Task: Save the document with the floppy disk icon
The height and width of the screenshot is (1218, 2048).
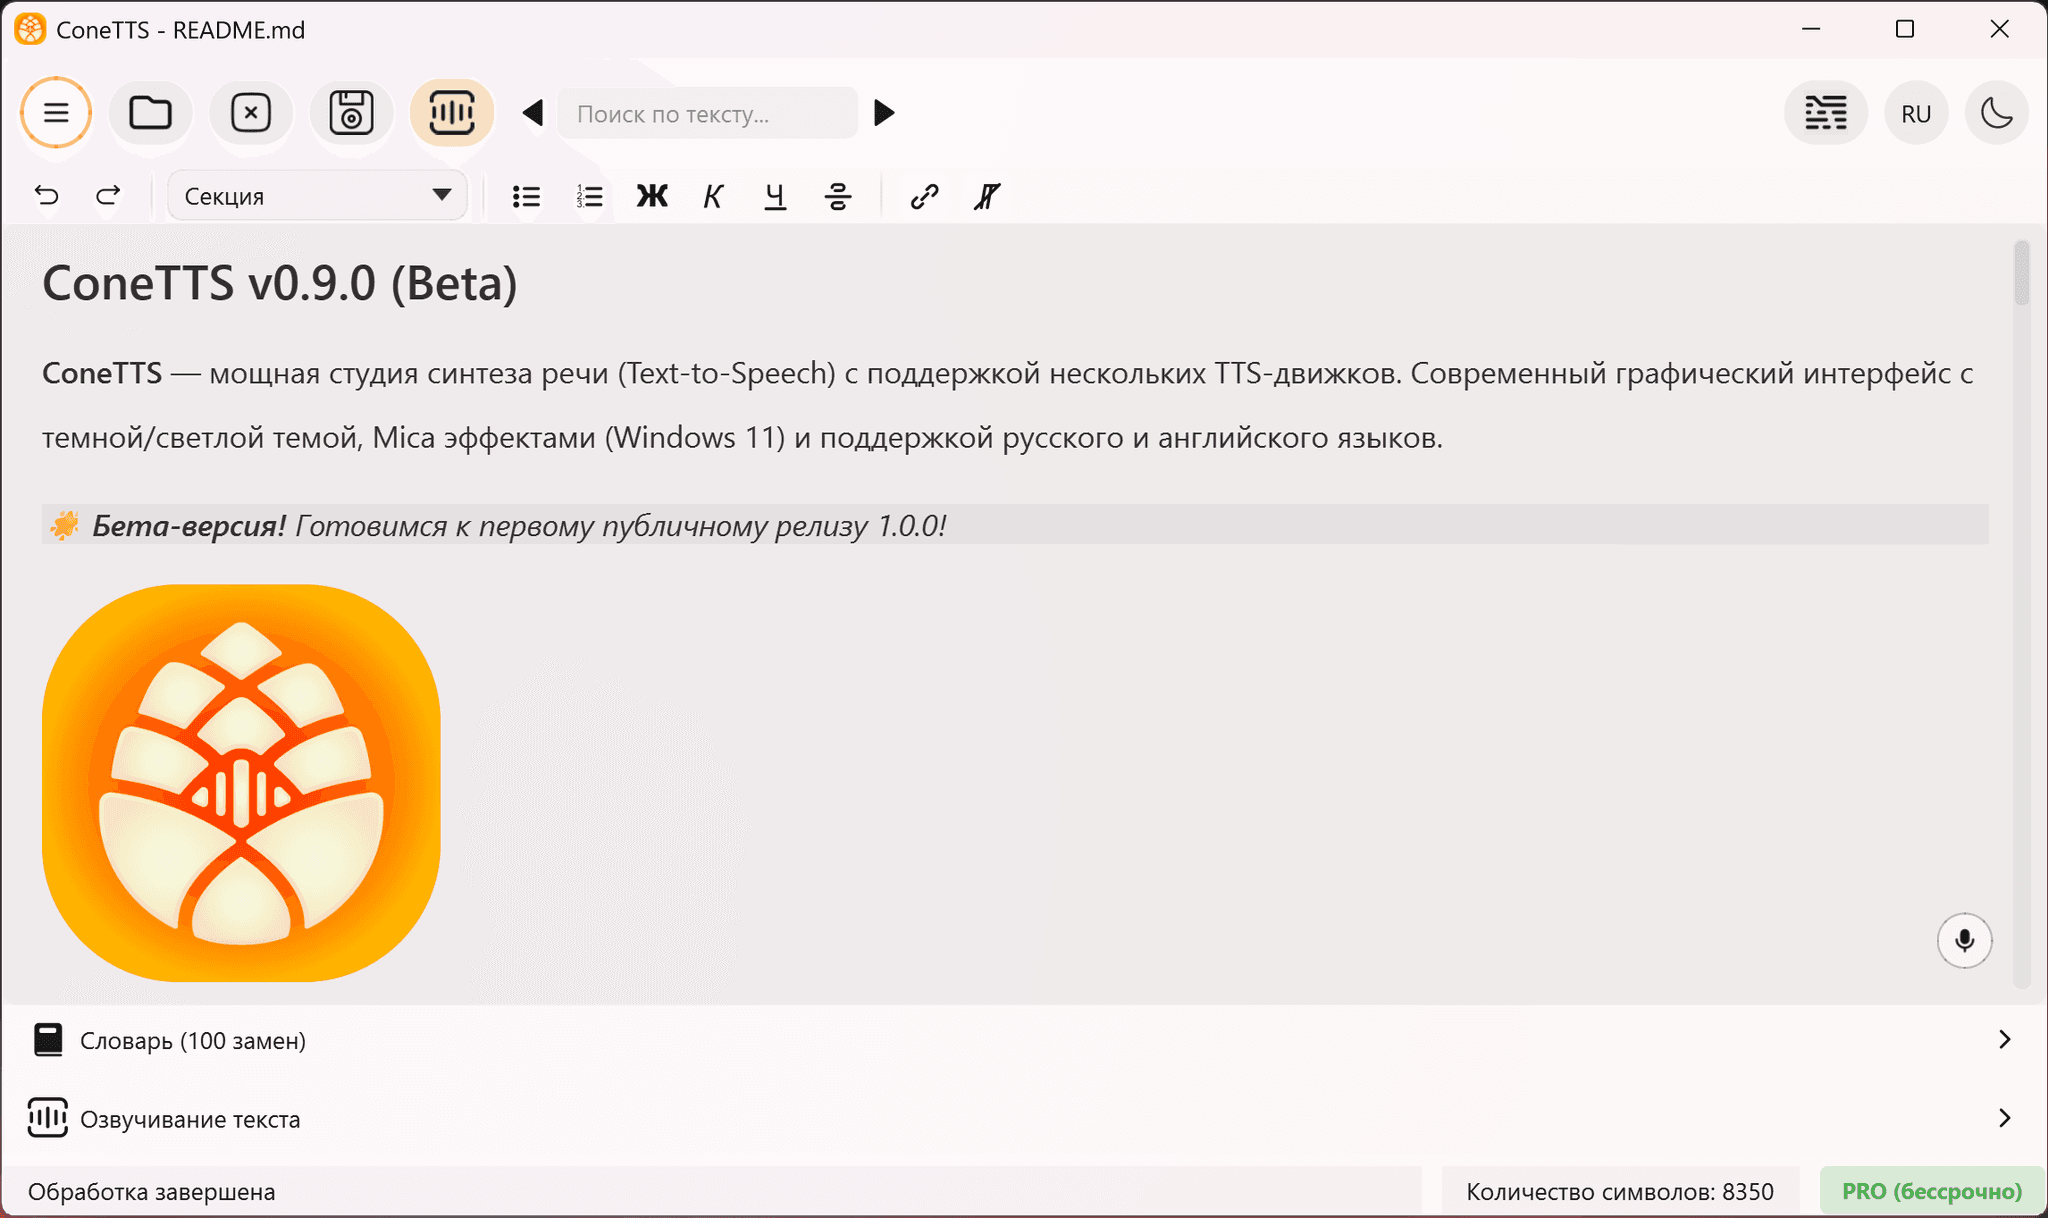Action: (352, 112)
